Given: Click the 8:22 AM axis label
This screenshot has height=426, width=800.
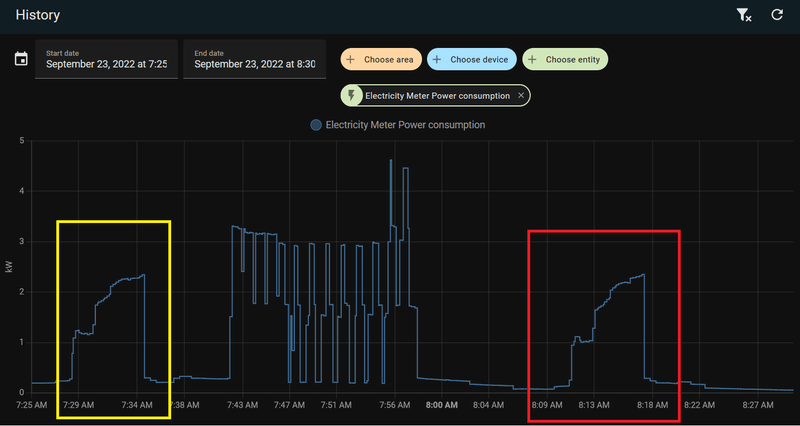Looking at the screenshot, I should 699,406.
